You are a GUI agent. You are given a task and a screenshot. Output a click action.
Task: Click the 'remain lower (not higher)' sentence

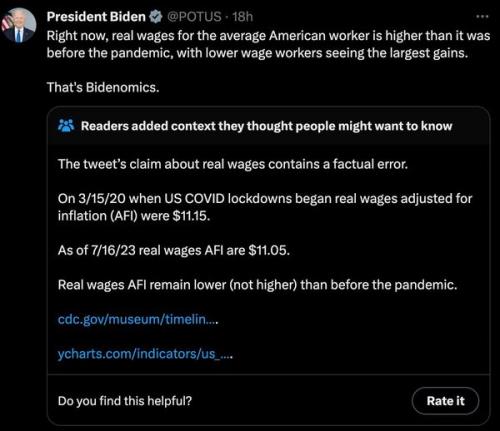(257, 285)
